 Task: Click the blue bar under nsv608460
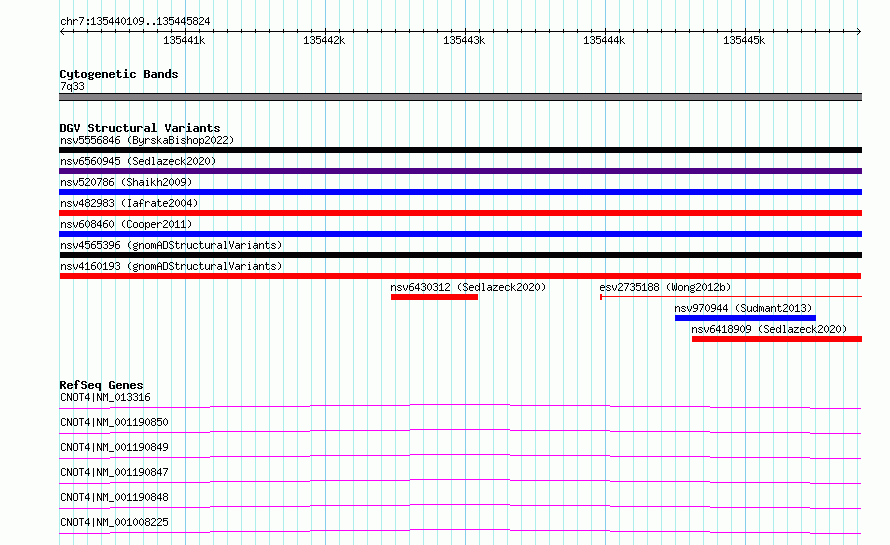(460, 234)
